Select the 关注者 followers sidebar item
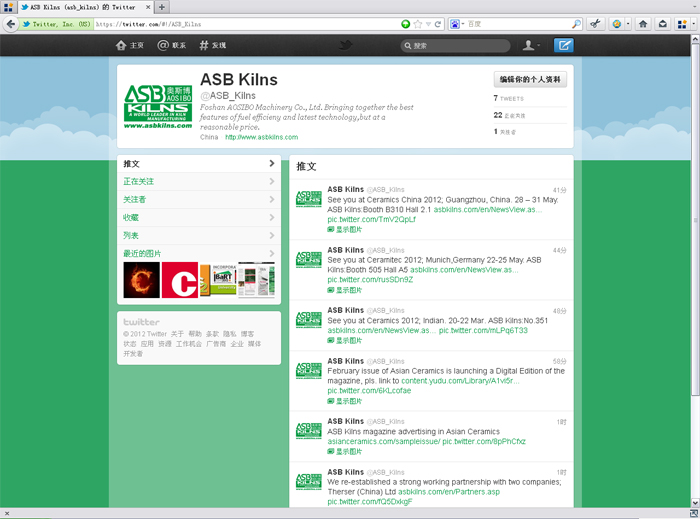700x519 pixels. pyautogui.click(x=199, y=199)
